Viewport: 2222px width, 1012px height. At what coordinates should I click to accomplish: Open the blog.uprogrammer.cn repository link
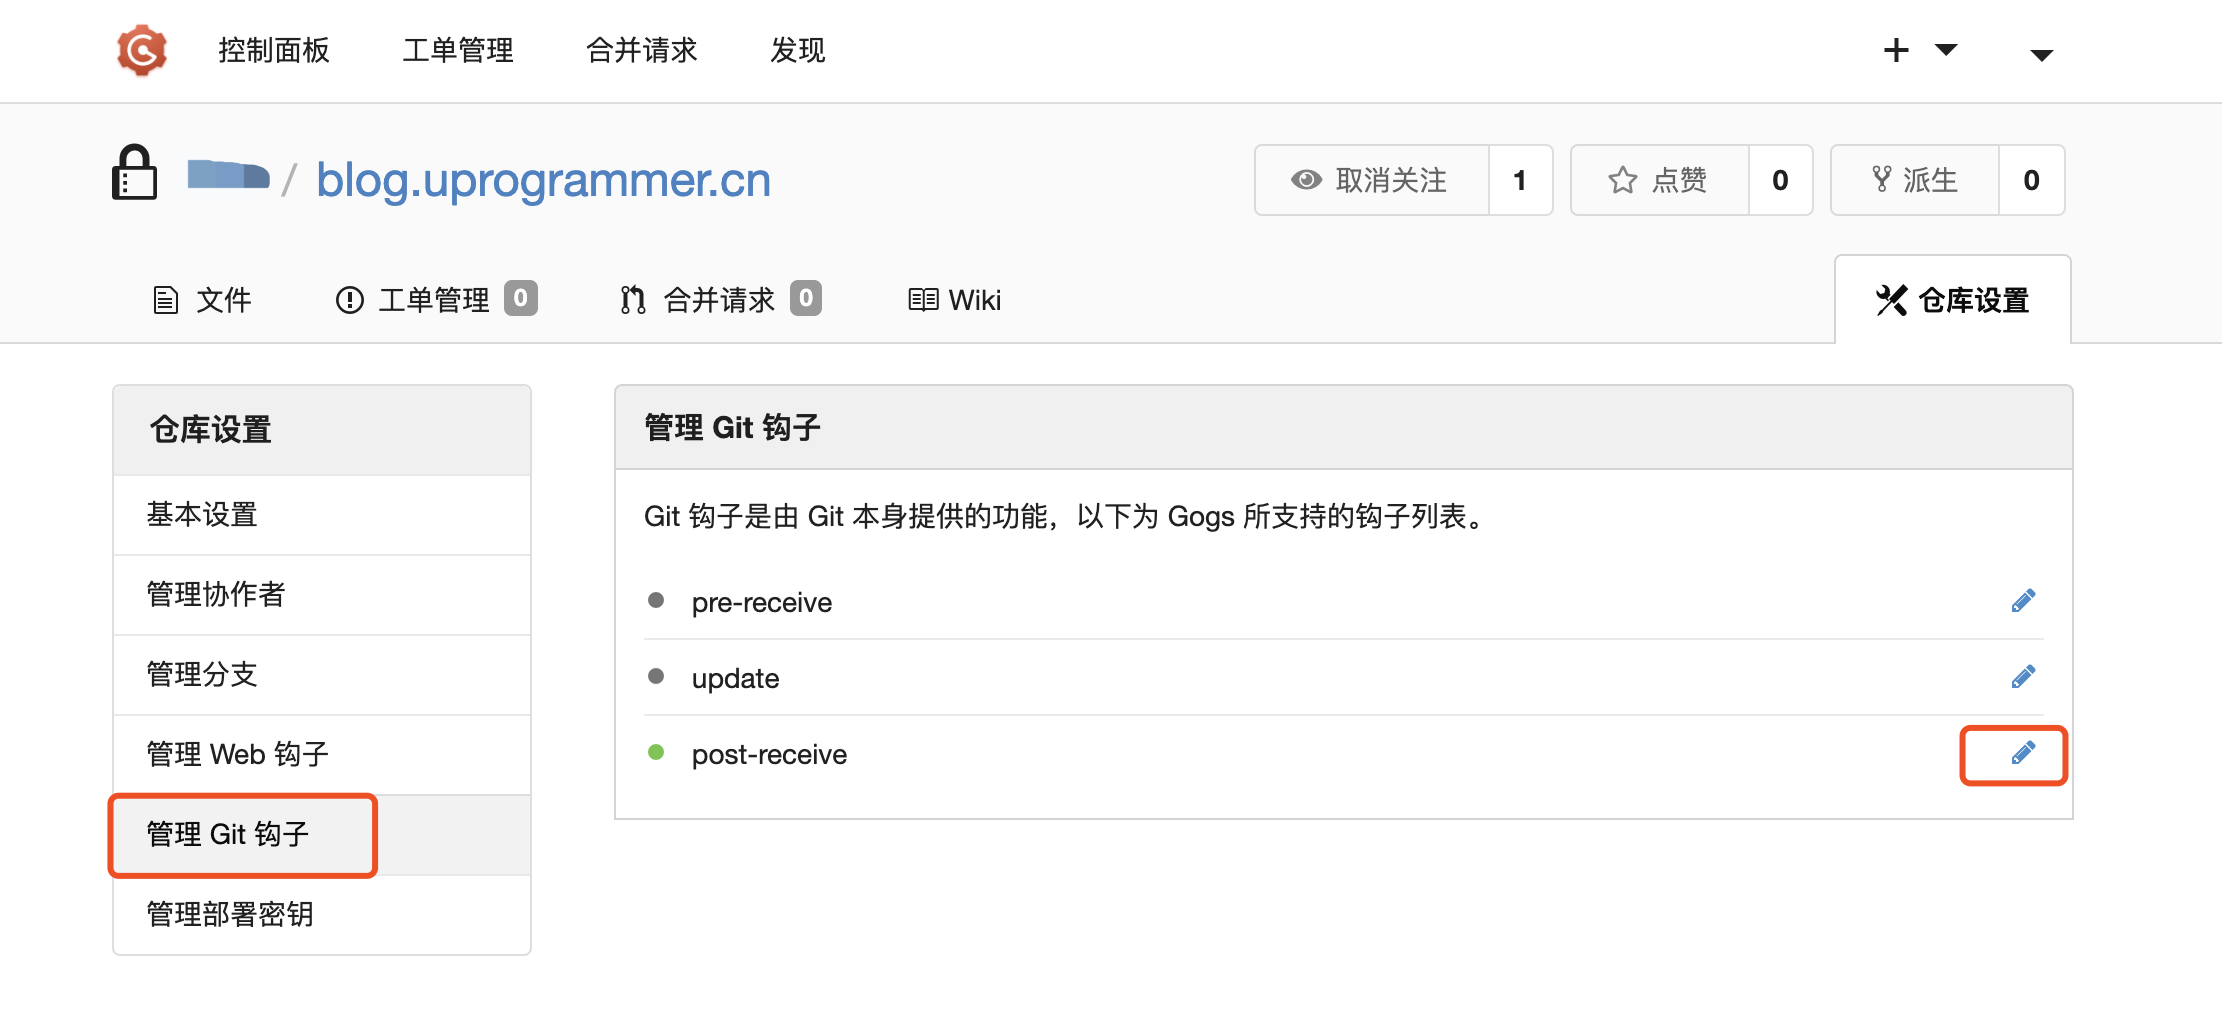pos(543,180)
